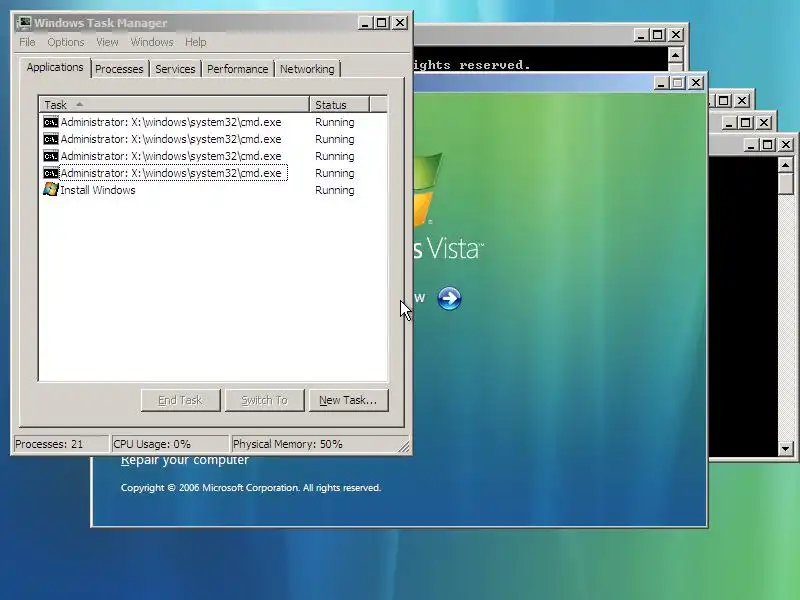
Task: Click the New Task... button
Action: [x=348, y=400]
